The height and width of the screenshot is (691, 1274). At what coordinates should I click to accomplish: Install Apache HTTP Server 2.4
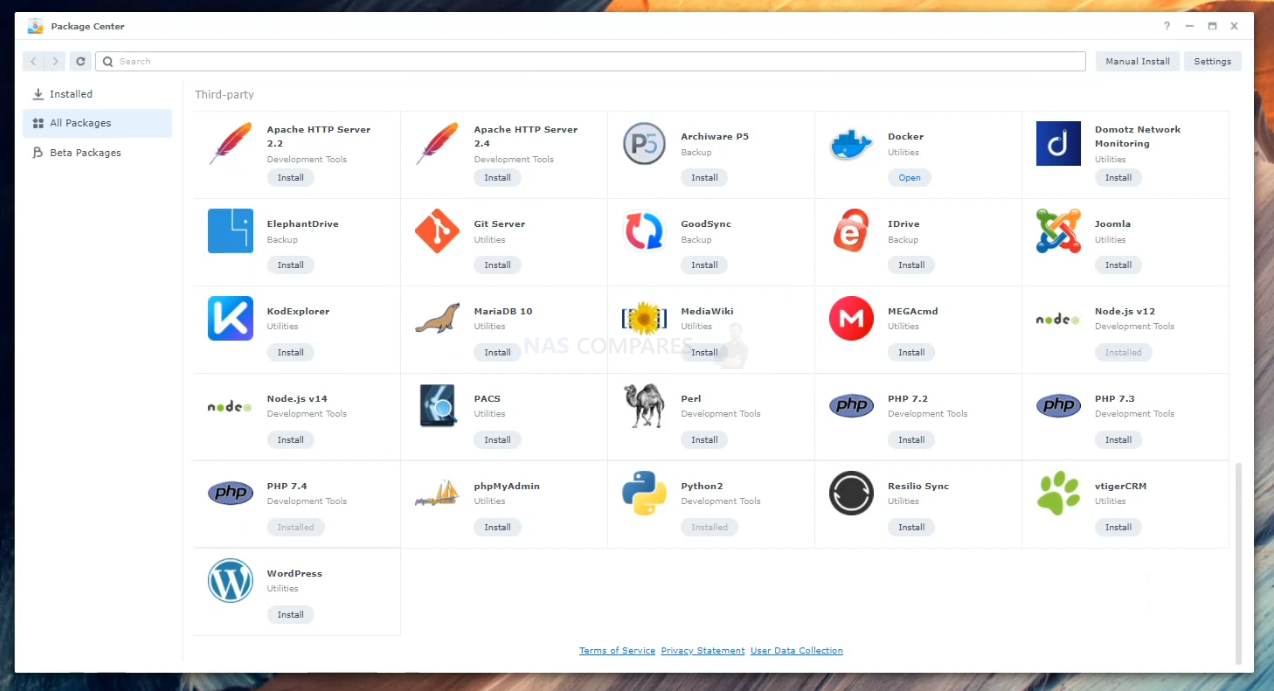[498, 178]
